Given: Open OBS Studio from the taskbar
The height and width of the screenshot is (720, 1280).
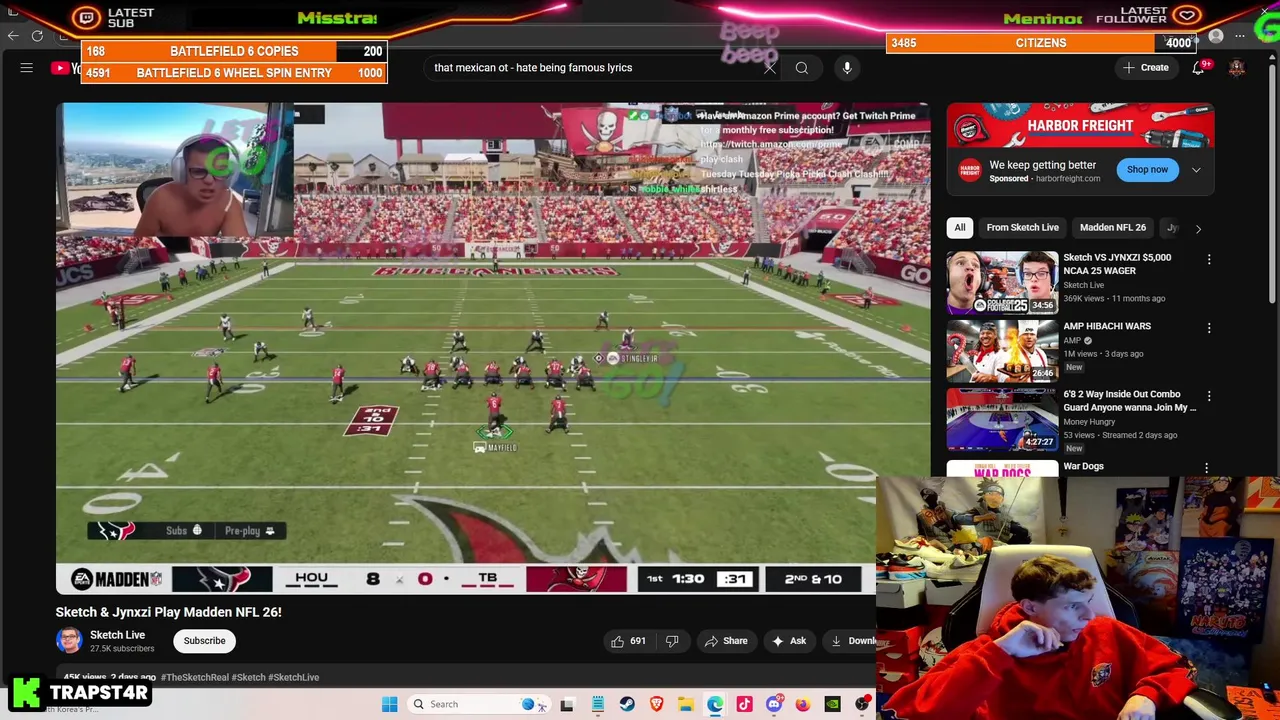Looking at the screenshot, I should tap(862, 704).
